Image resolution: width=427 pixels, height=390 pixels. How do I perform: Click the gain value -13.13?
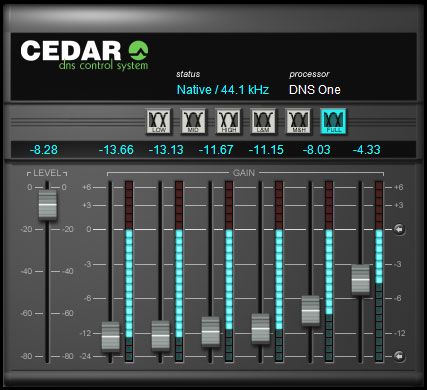point(166,150)
